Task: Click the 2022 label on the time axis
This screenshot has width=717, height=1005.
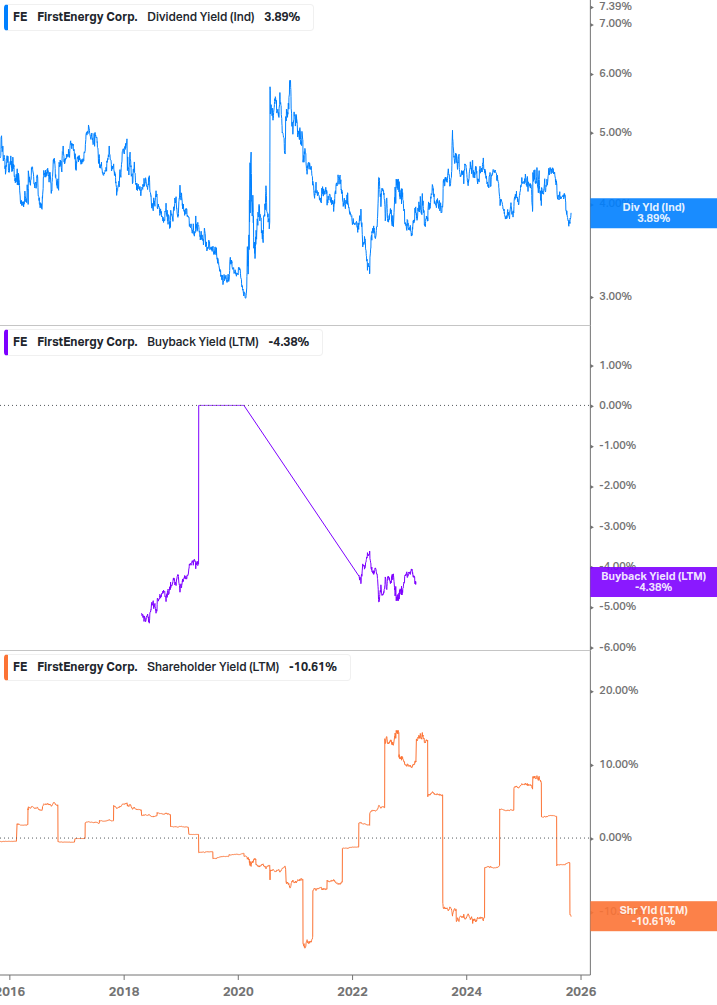Action: pos(352,992)
